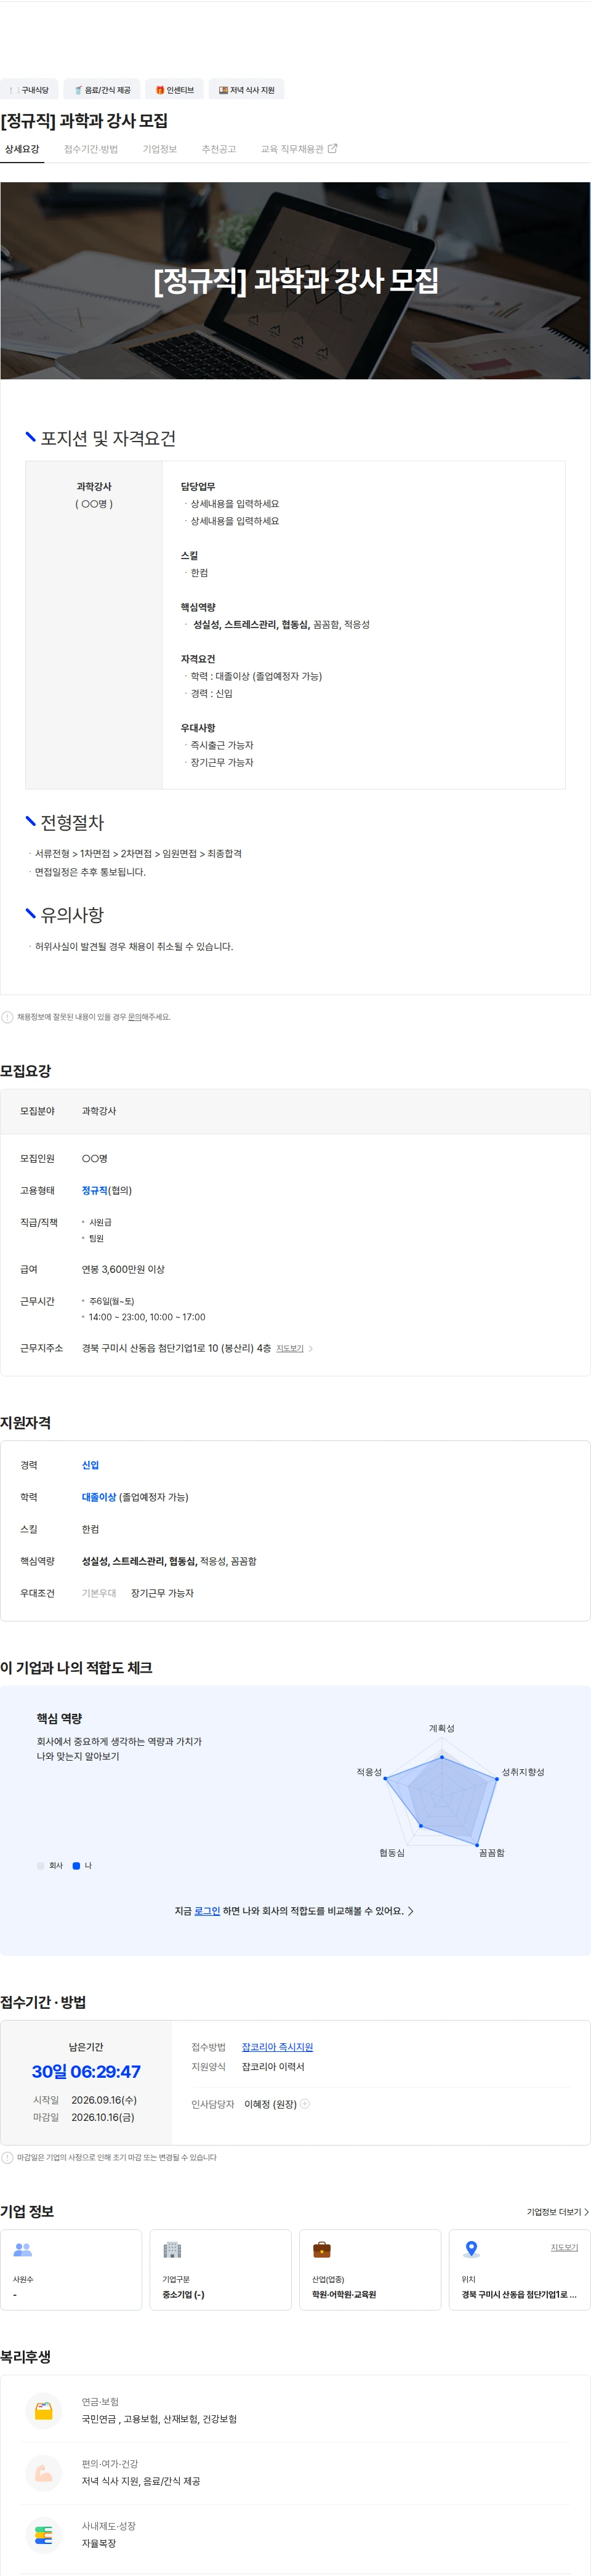The image size is (591, 2576).
Task: Click the 구내식당 tag icon
Action: [13, 90]
